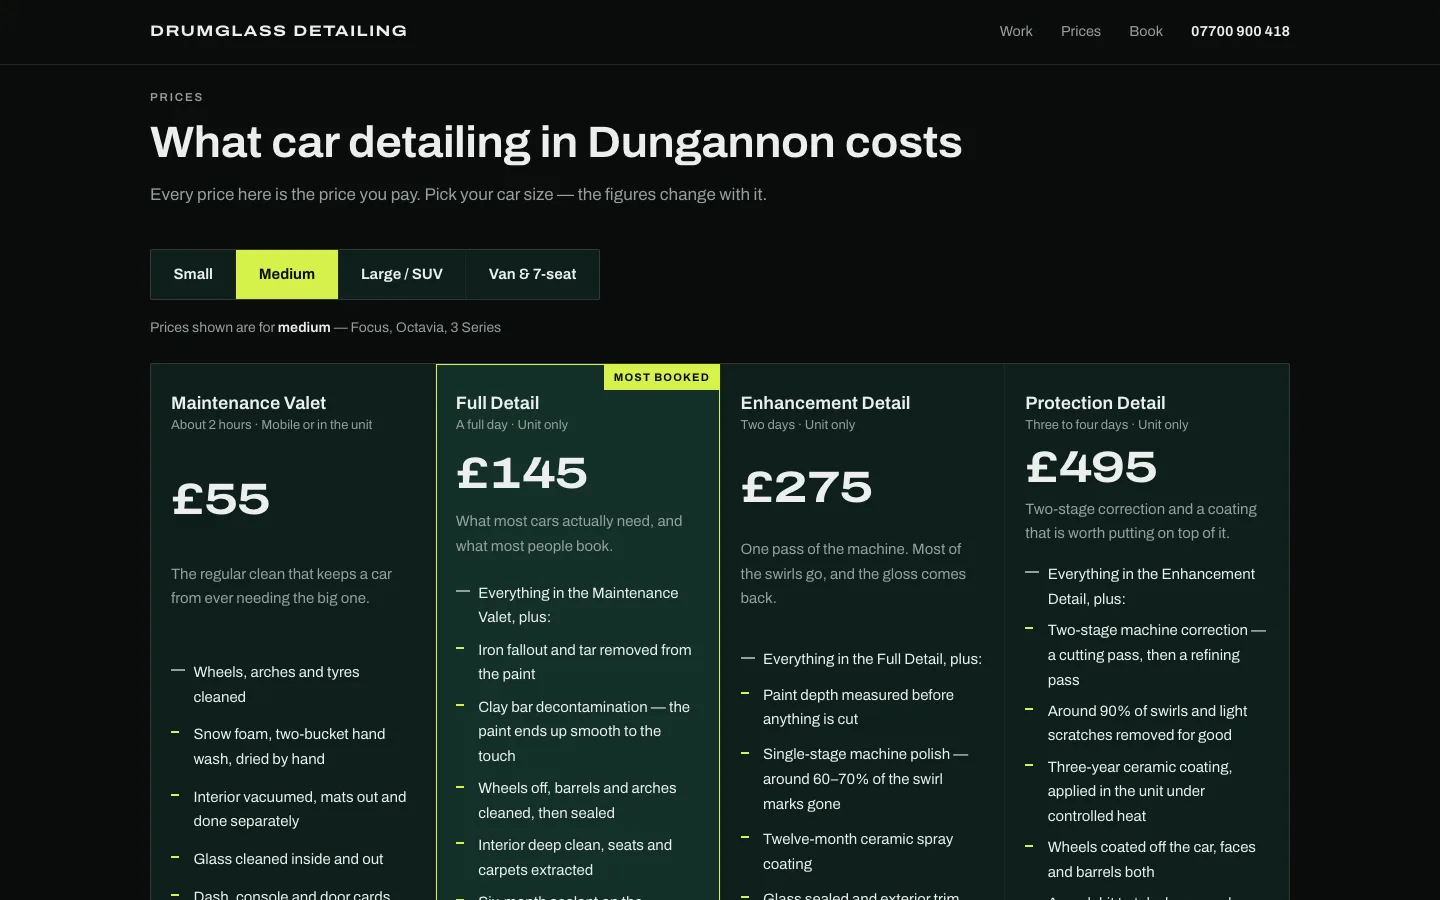
Task: Click the Protection Detail heading
Action: (x=1095, y=403)
